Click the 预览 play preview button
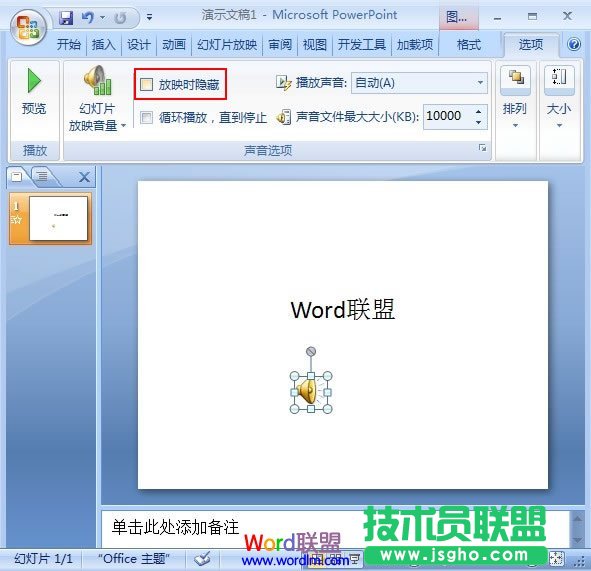591x571 pixels. 34,92
